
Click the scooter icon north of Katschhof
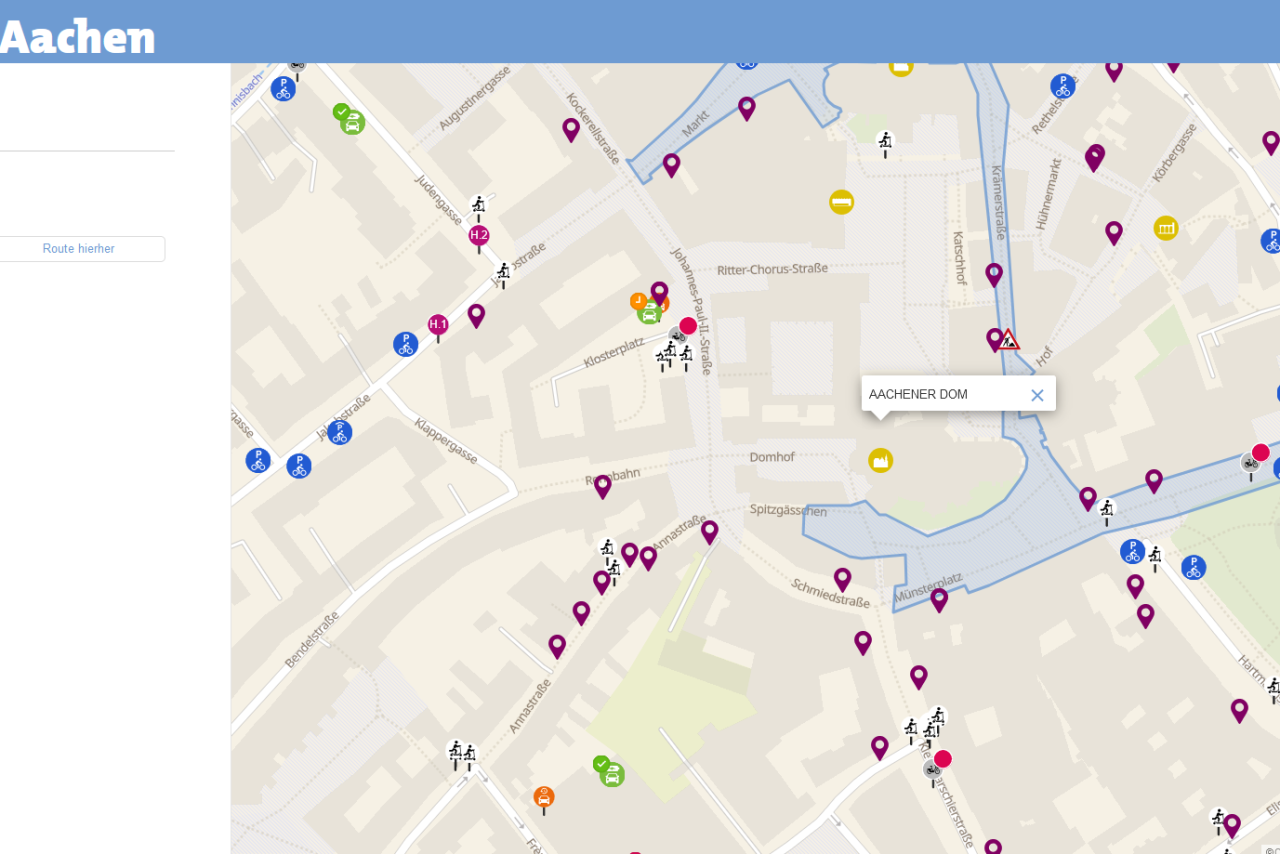pyautogui.click(x=885, y=141)
